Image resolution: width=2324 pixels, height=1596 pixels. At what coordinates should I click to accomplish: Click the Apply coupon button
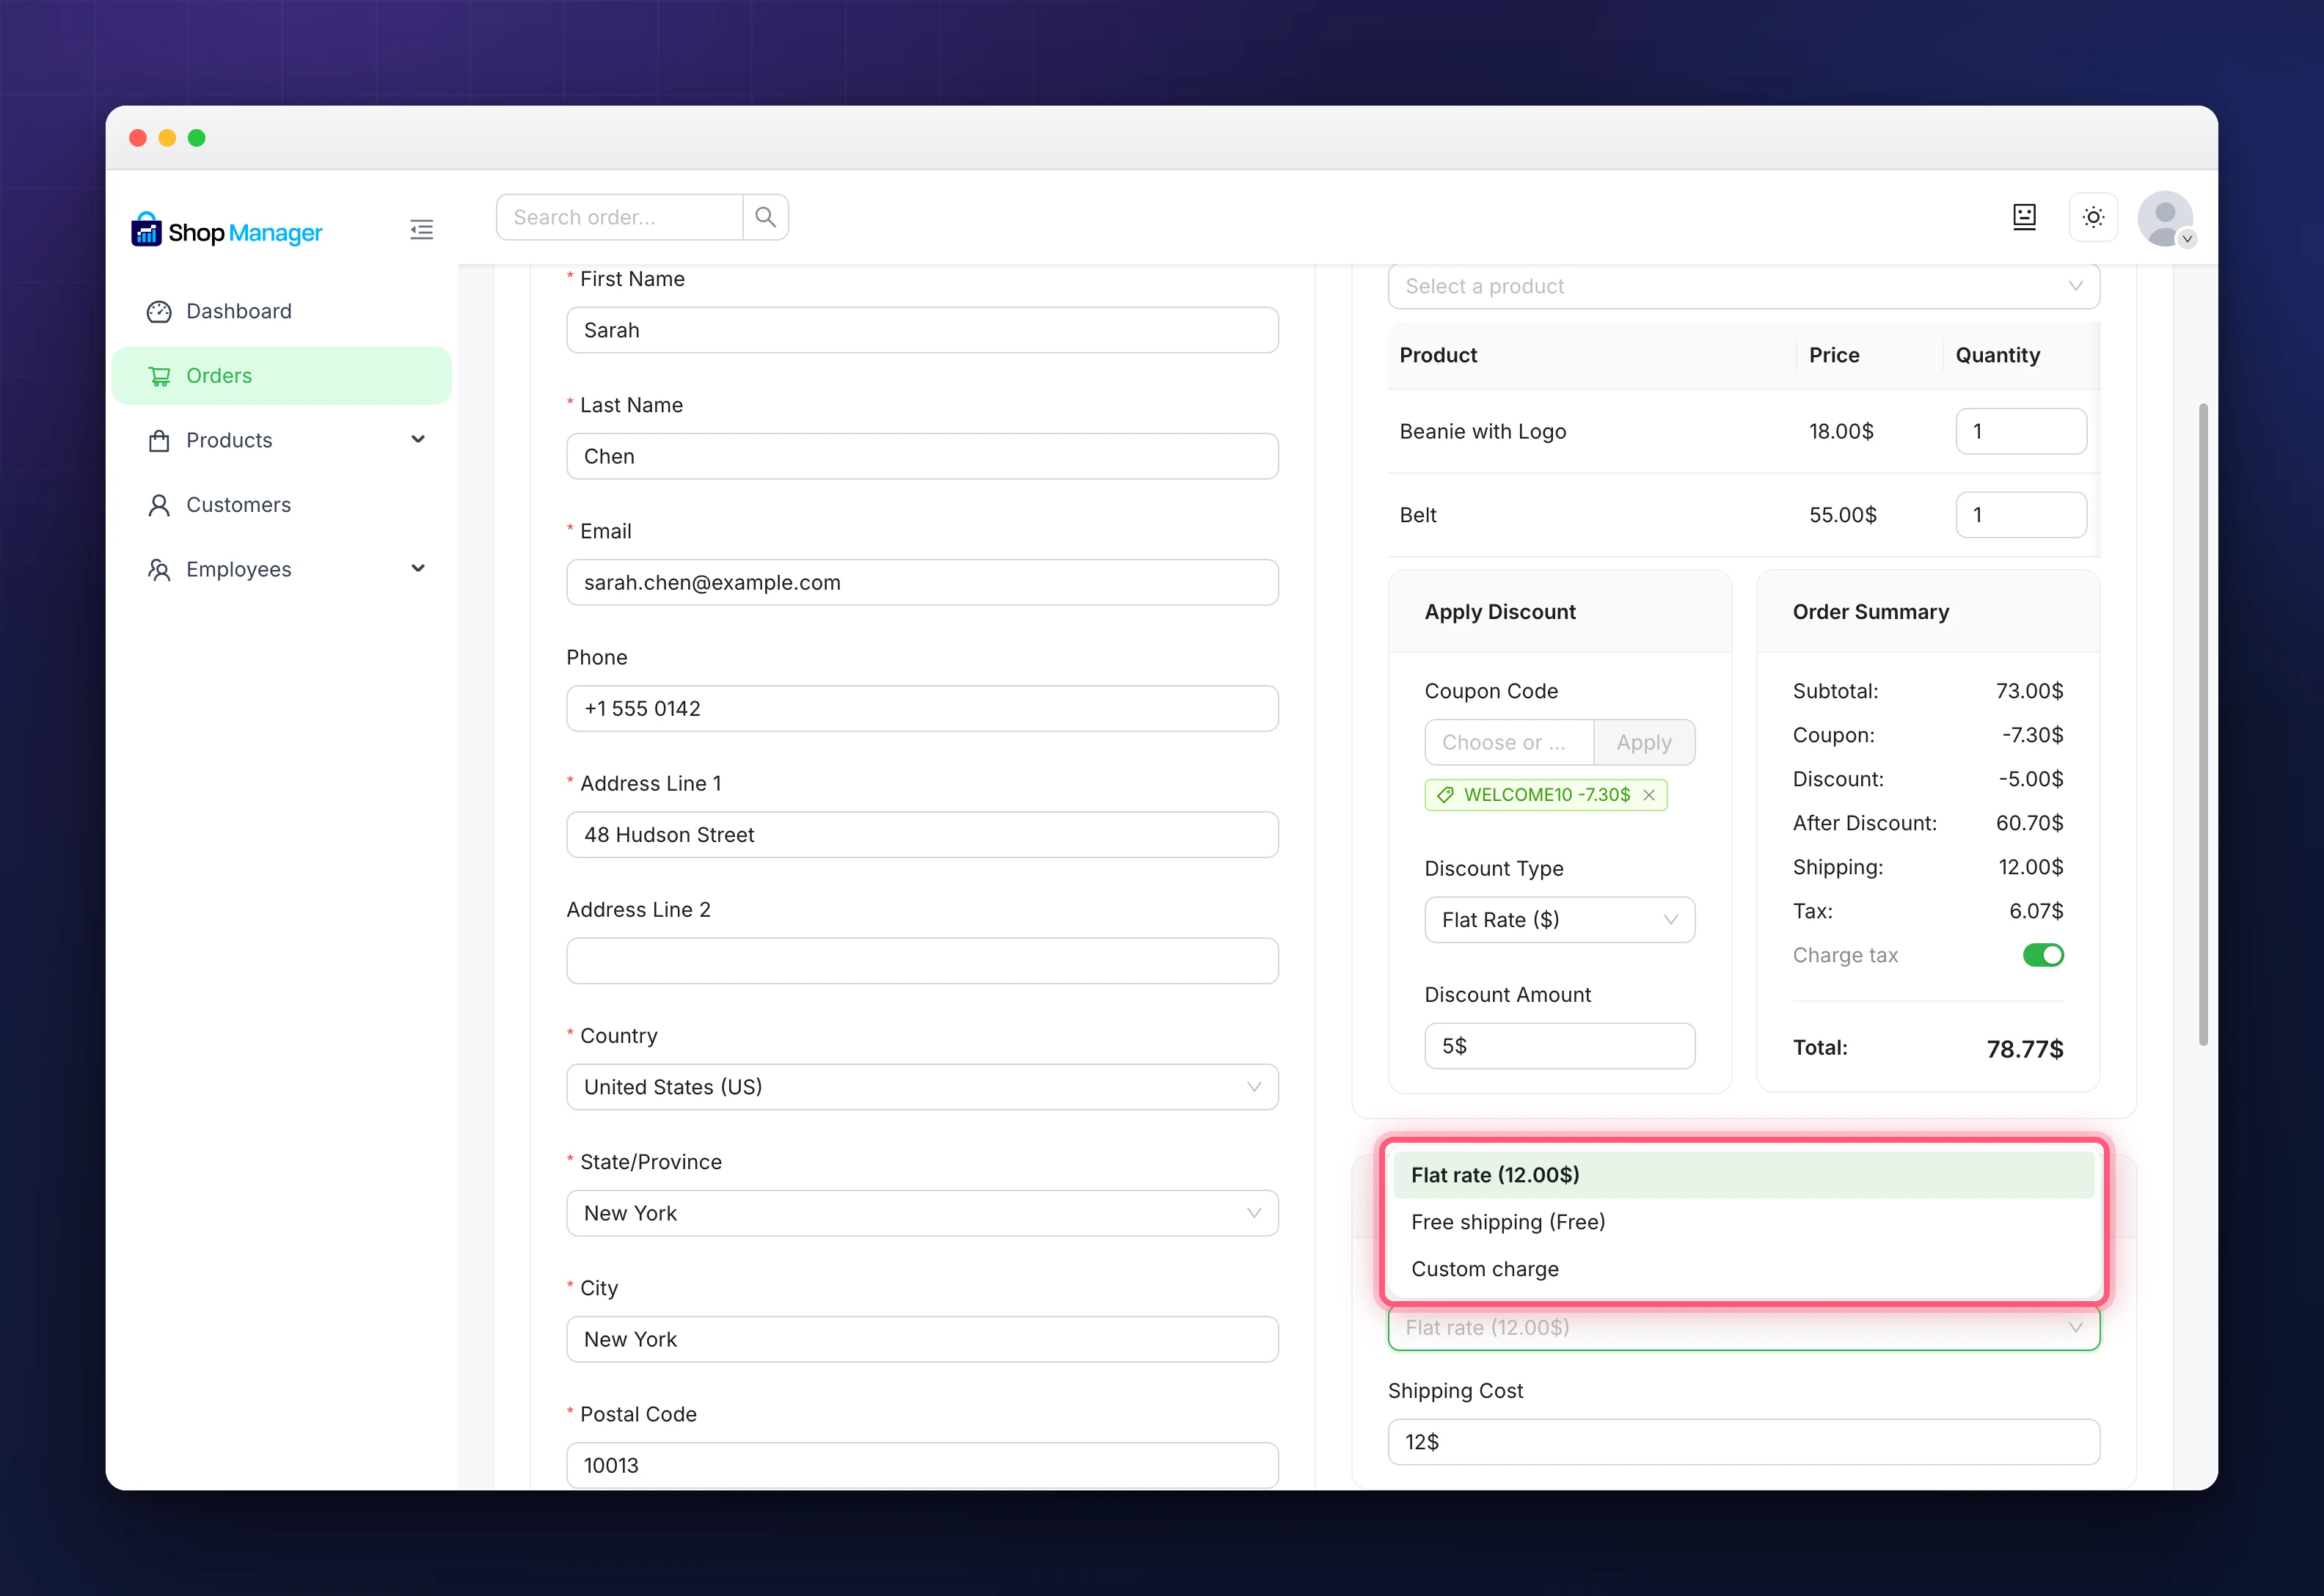click(x=1644, y=743)
